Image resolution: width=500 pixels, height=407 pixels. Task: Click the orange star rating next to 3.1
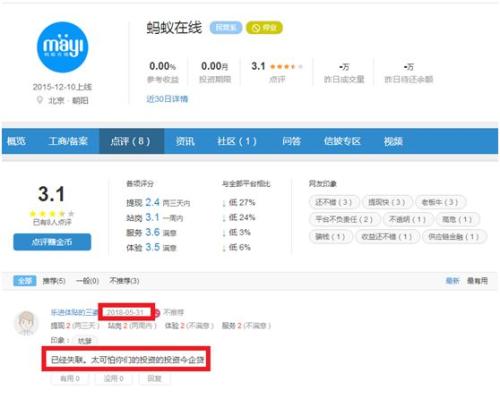(x=286, y=67)
